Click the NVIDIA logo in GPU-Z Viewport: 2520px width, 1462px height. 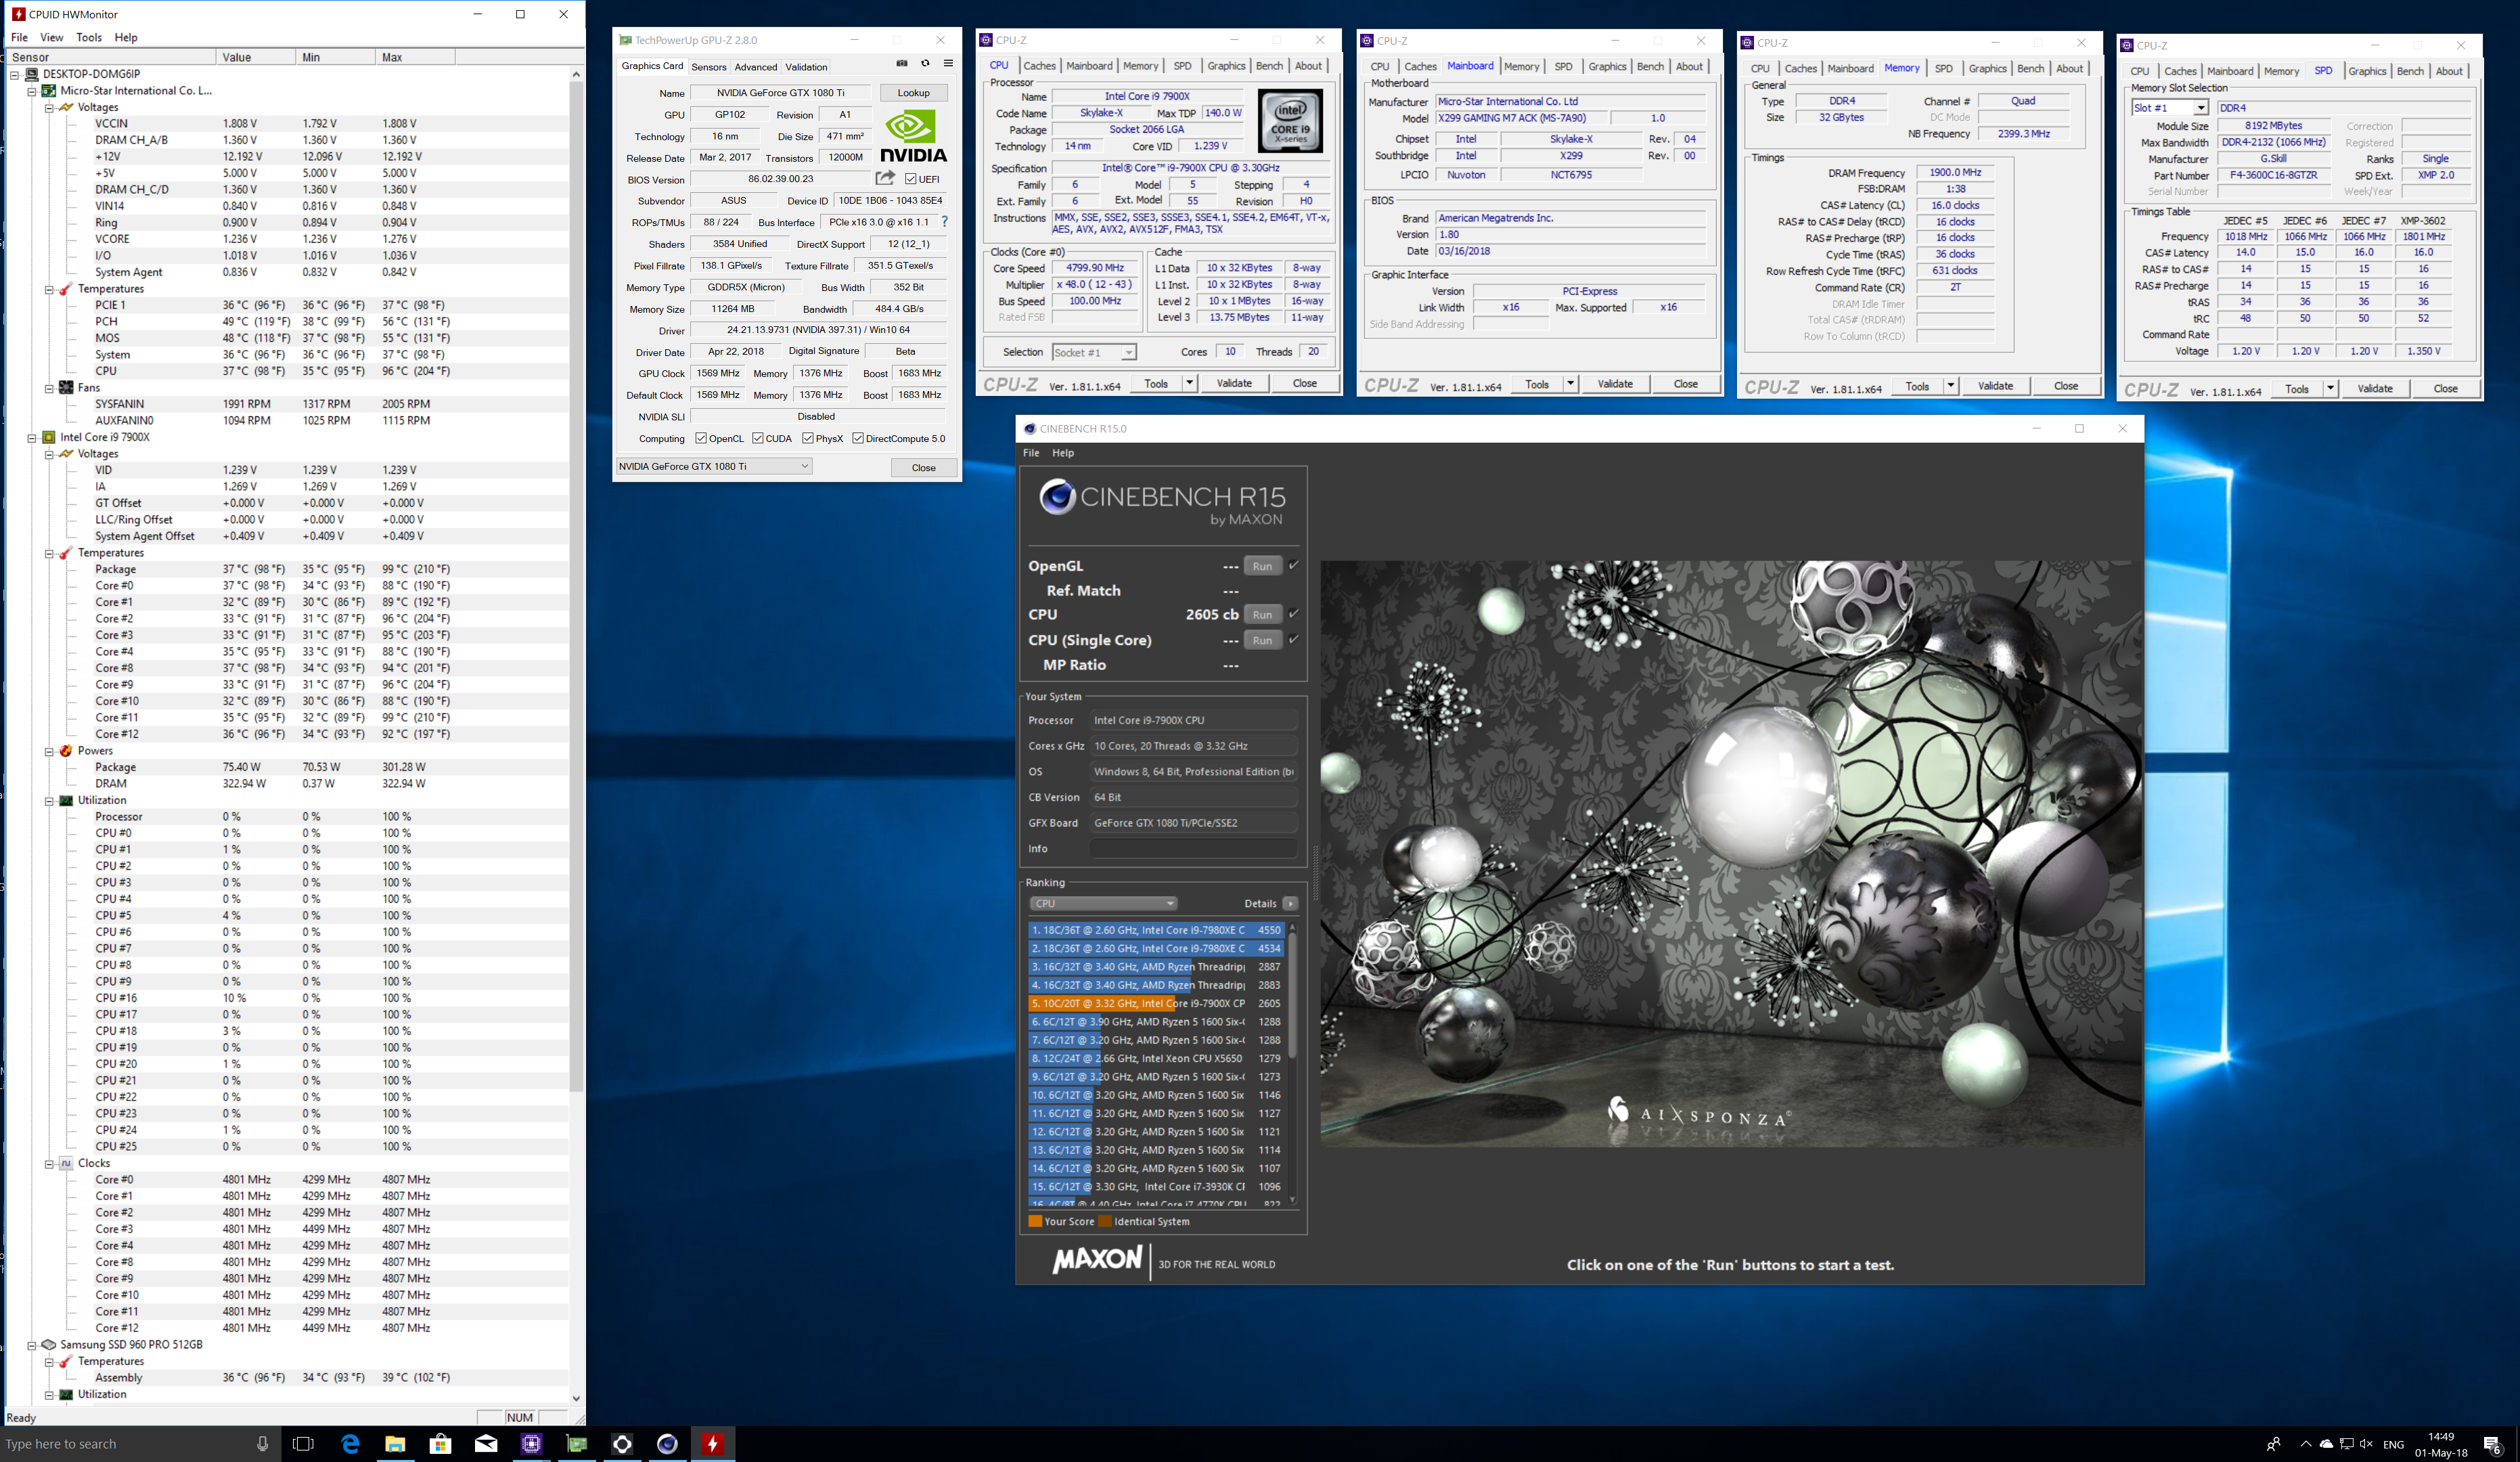913,135
